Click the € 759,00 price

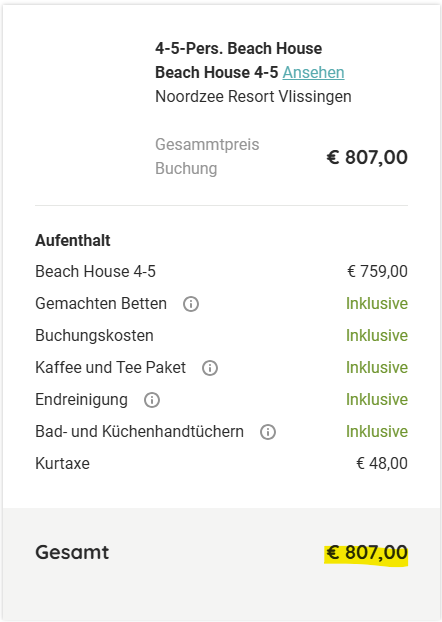click(x=377, y=272)
